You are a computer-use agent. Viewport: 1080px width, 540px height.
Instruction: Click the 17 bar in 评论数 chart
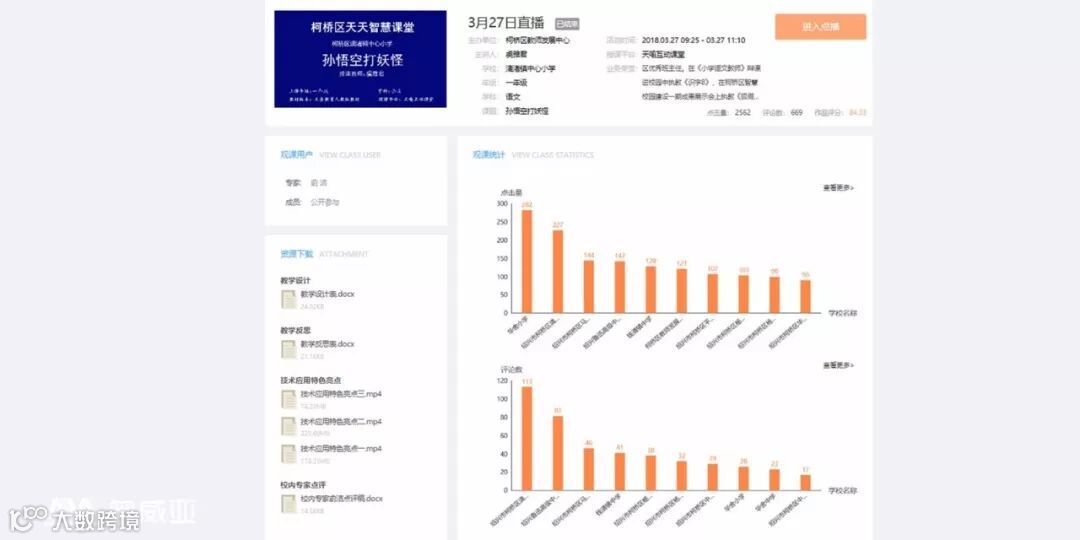tap(805, 482)
